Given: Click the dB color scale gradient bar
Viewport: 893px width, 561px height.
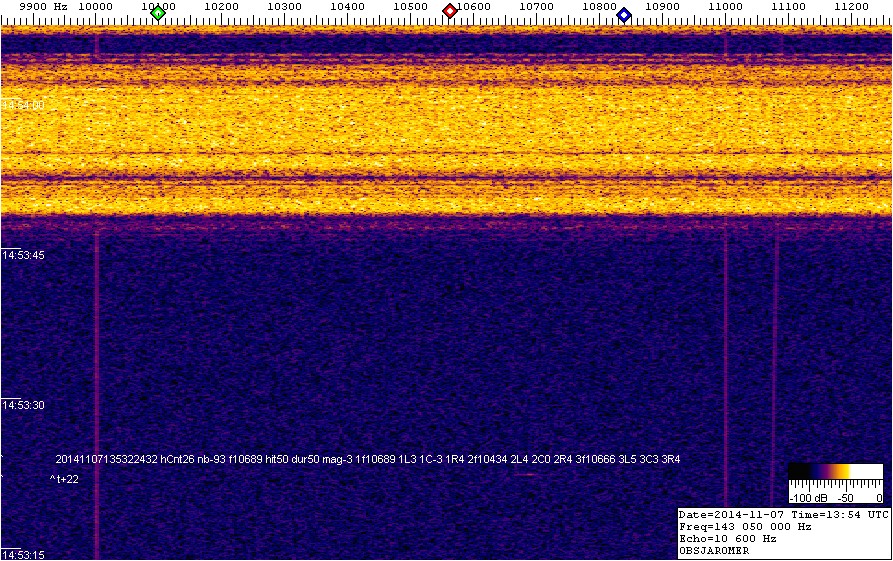Looking at the screenshot, I should click(x=835, y=472).
